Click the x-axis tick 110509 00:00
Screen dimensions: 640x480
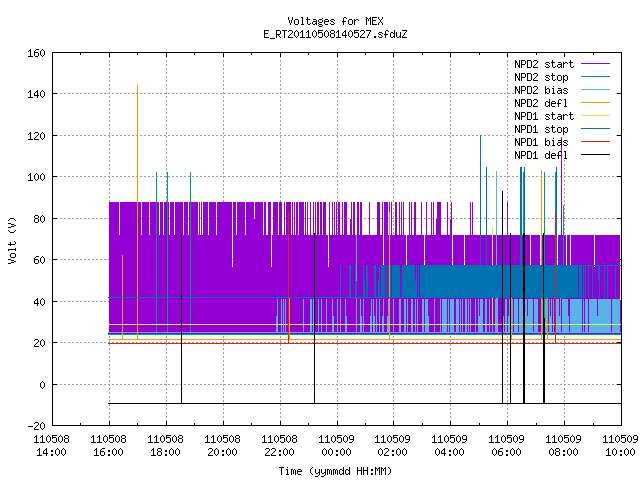click(x=336, y=446)
